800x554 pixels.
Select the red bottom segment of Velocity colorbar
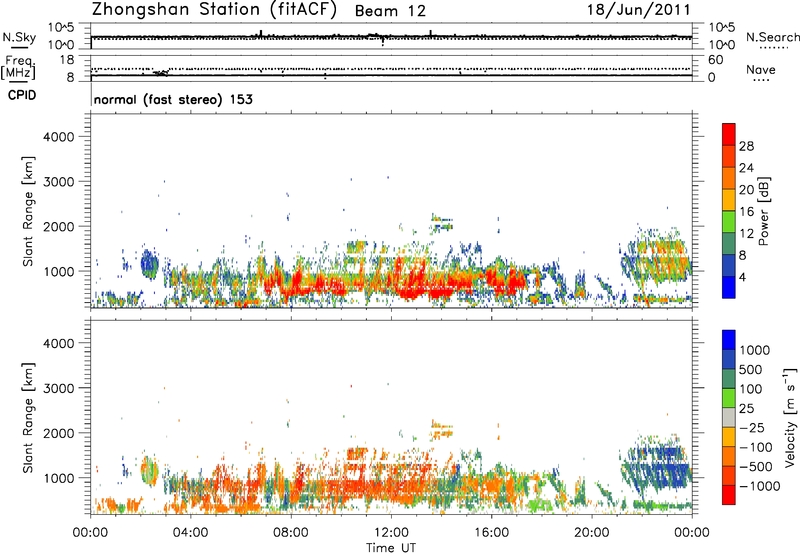pos(729,495)
